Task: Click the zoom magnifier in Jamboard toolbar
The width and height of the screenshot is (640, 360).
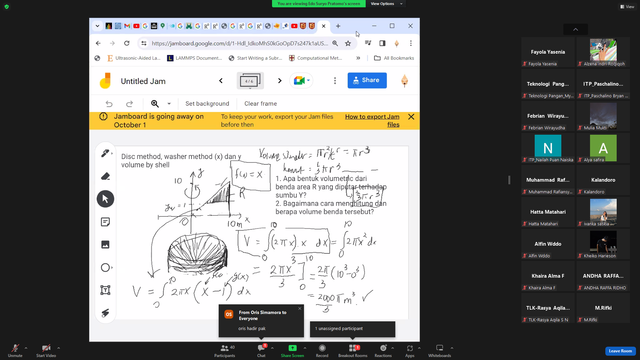Action: point(155,104)
